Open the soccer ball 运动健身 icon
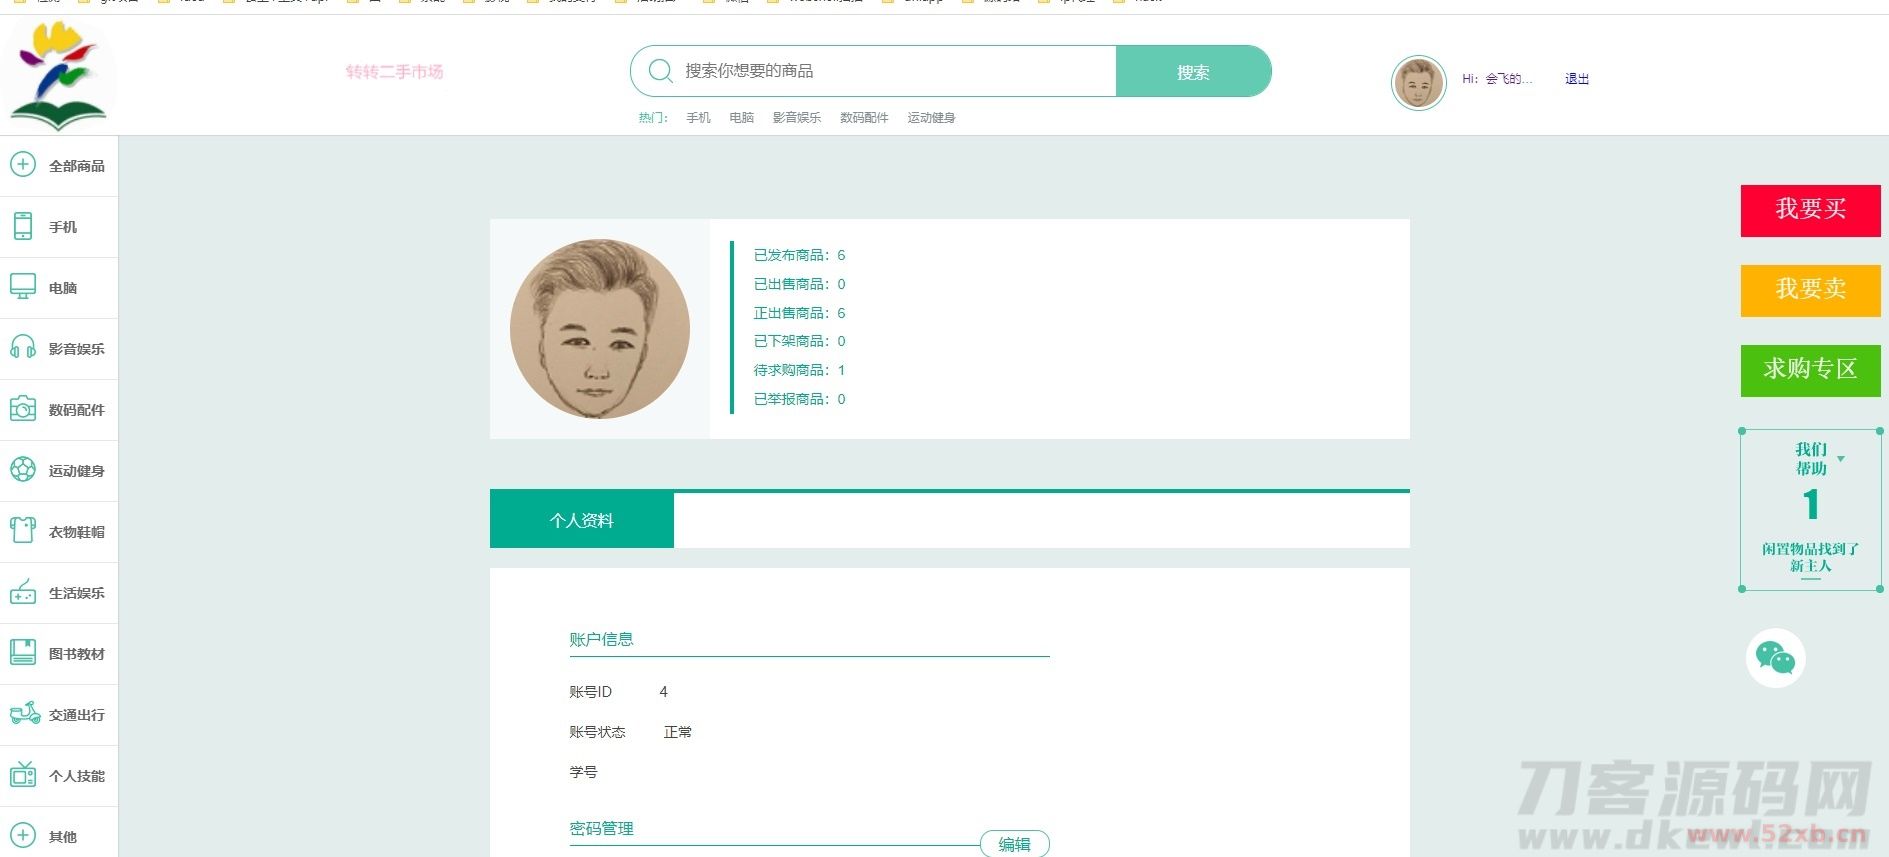The width and height of the screenshot is (1889, 857). tap(23, 470)
